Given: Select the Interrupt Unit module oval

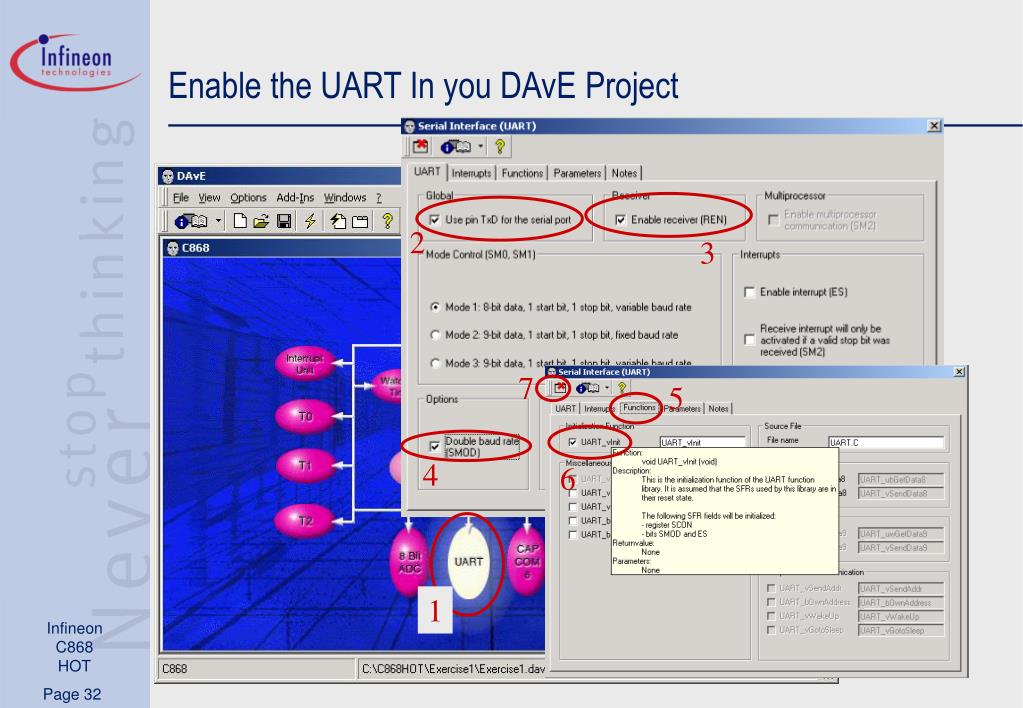Looking at the screenshot, I should point(305,363).
